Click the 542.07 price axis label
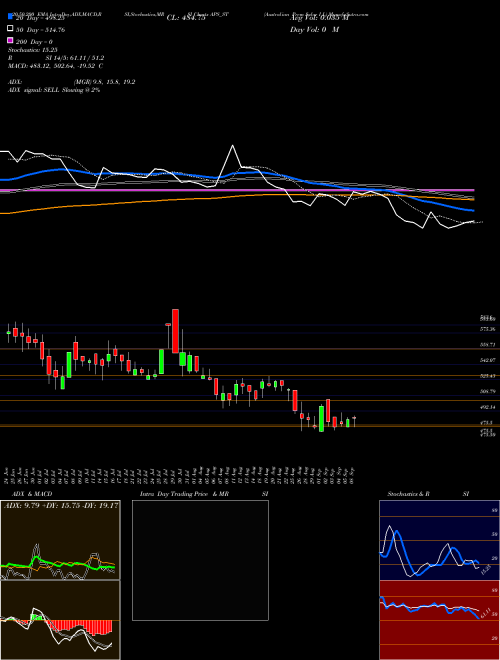Screen dimensions: 500x660 click(x=488, y=360)
